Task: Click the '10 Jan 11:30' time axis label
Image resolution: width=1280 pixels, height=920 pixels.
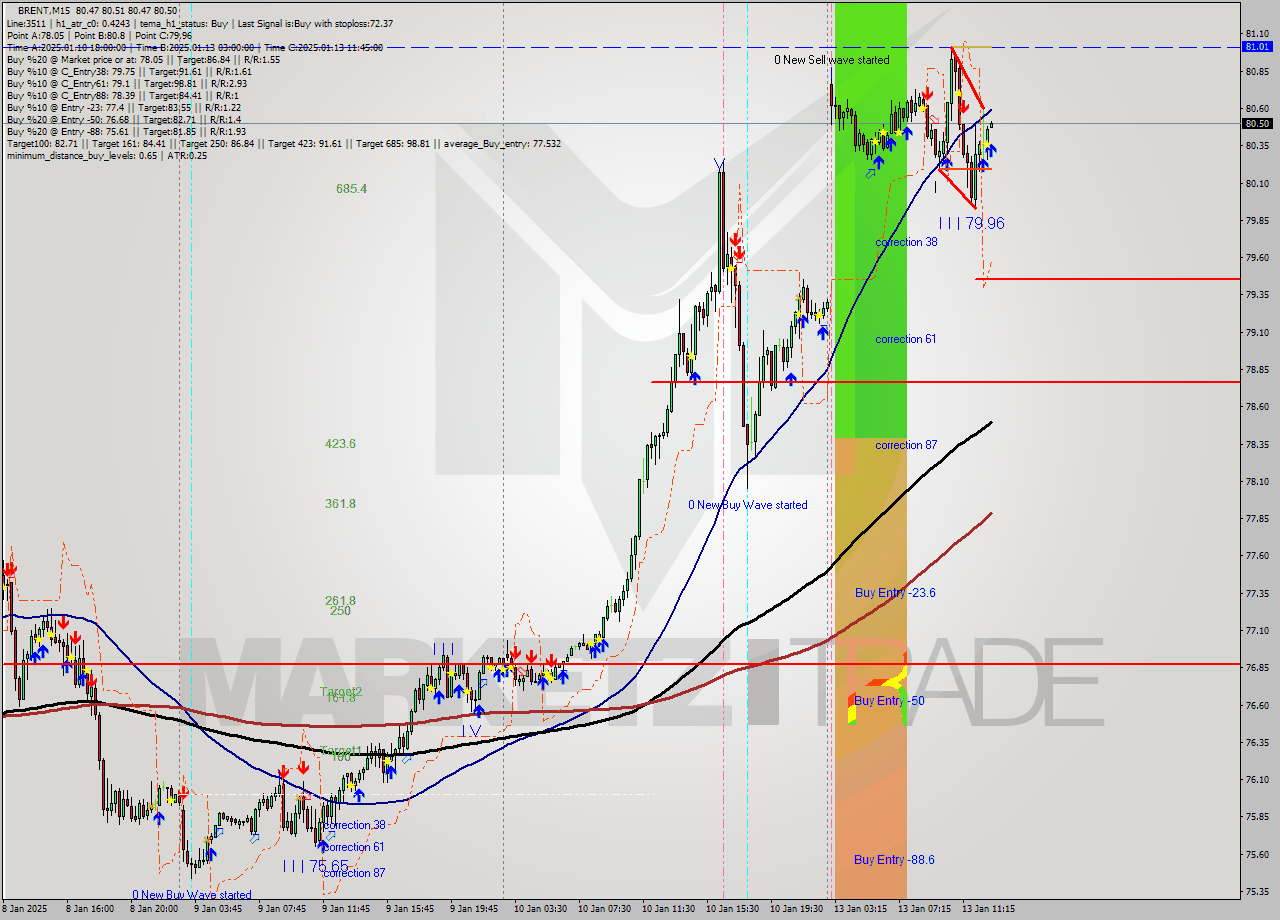Action: [x=671, y=909]
